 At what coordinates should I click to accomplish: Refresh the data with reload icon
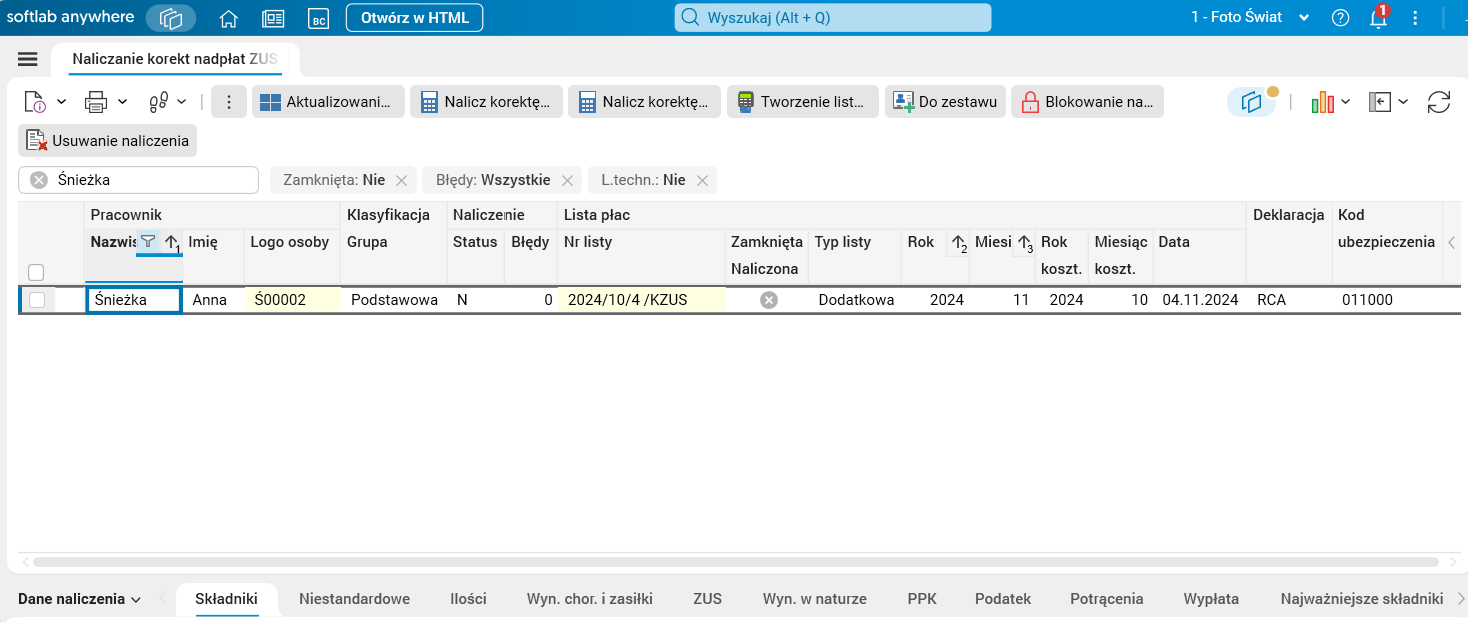[x=1439, y=101]
